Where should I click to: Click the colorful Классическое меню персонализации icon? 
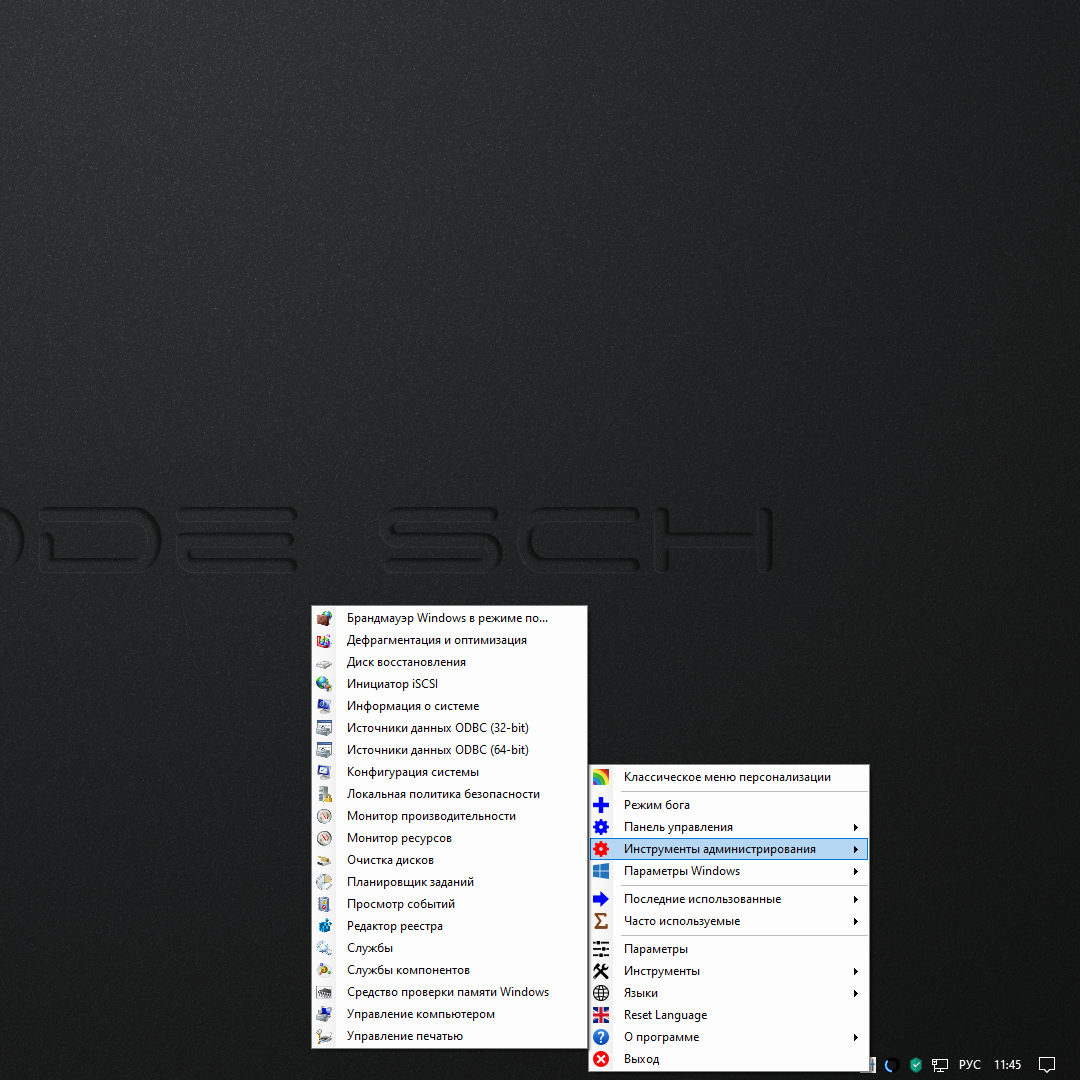601,777
